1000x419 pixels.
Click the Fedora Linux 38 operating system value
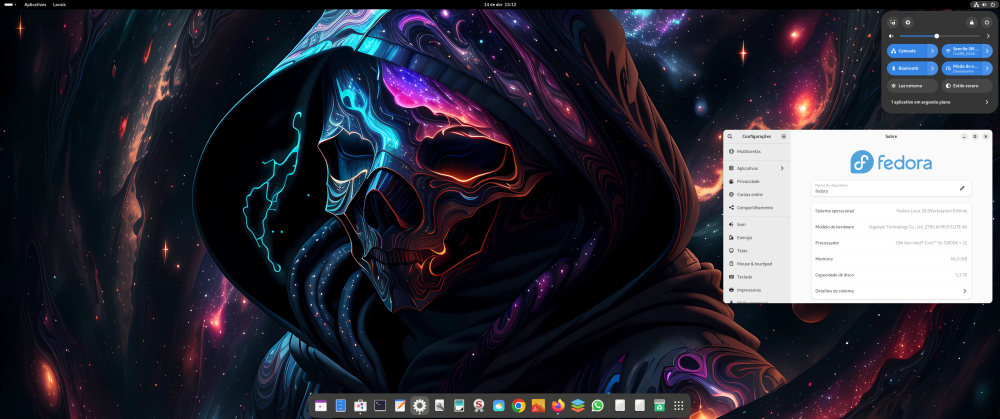[x=931, y=211]
